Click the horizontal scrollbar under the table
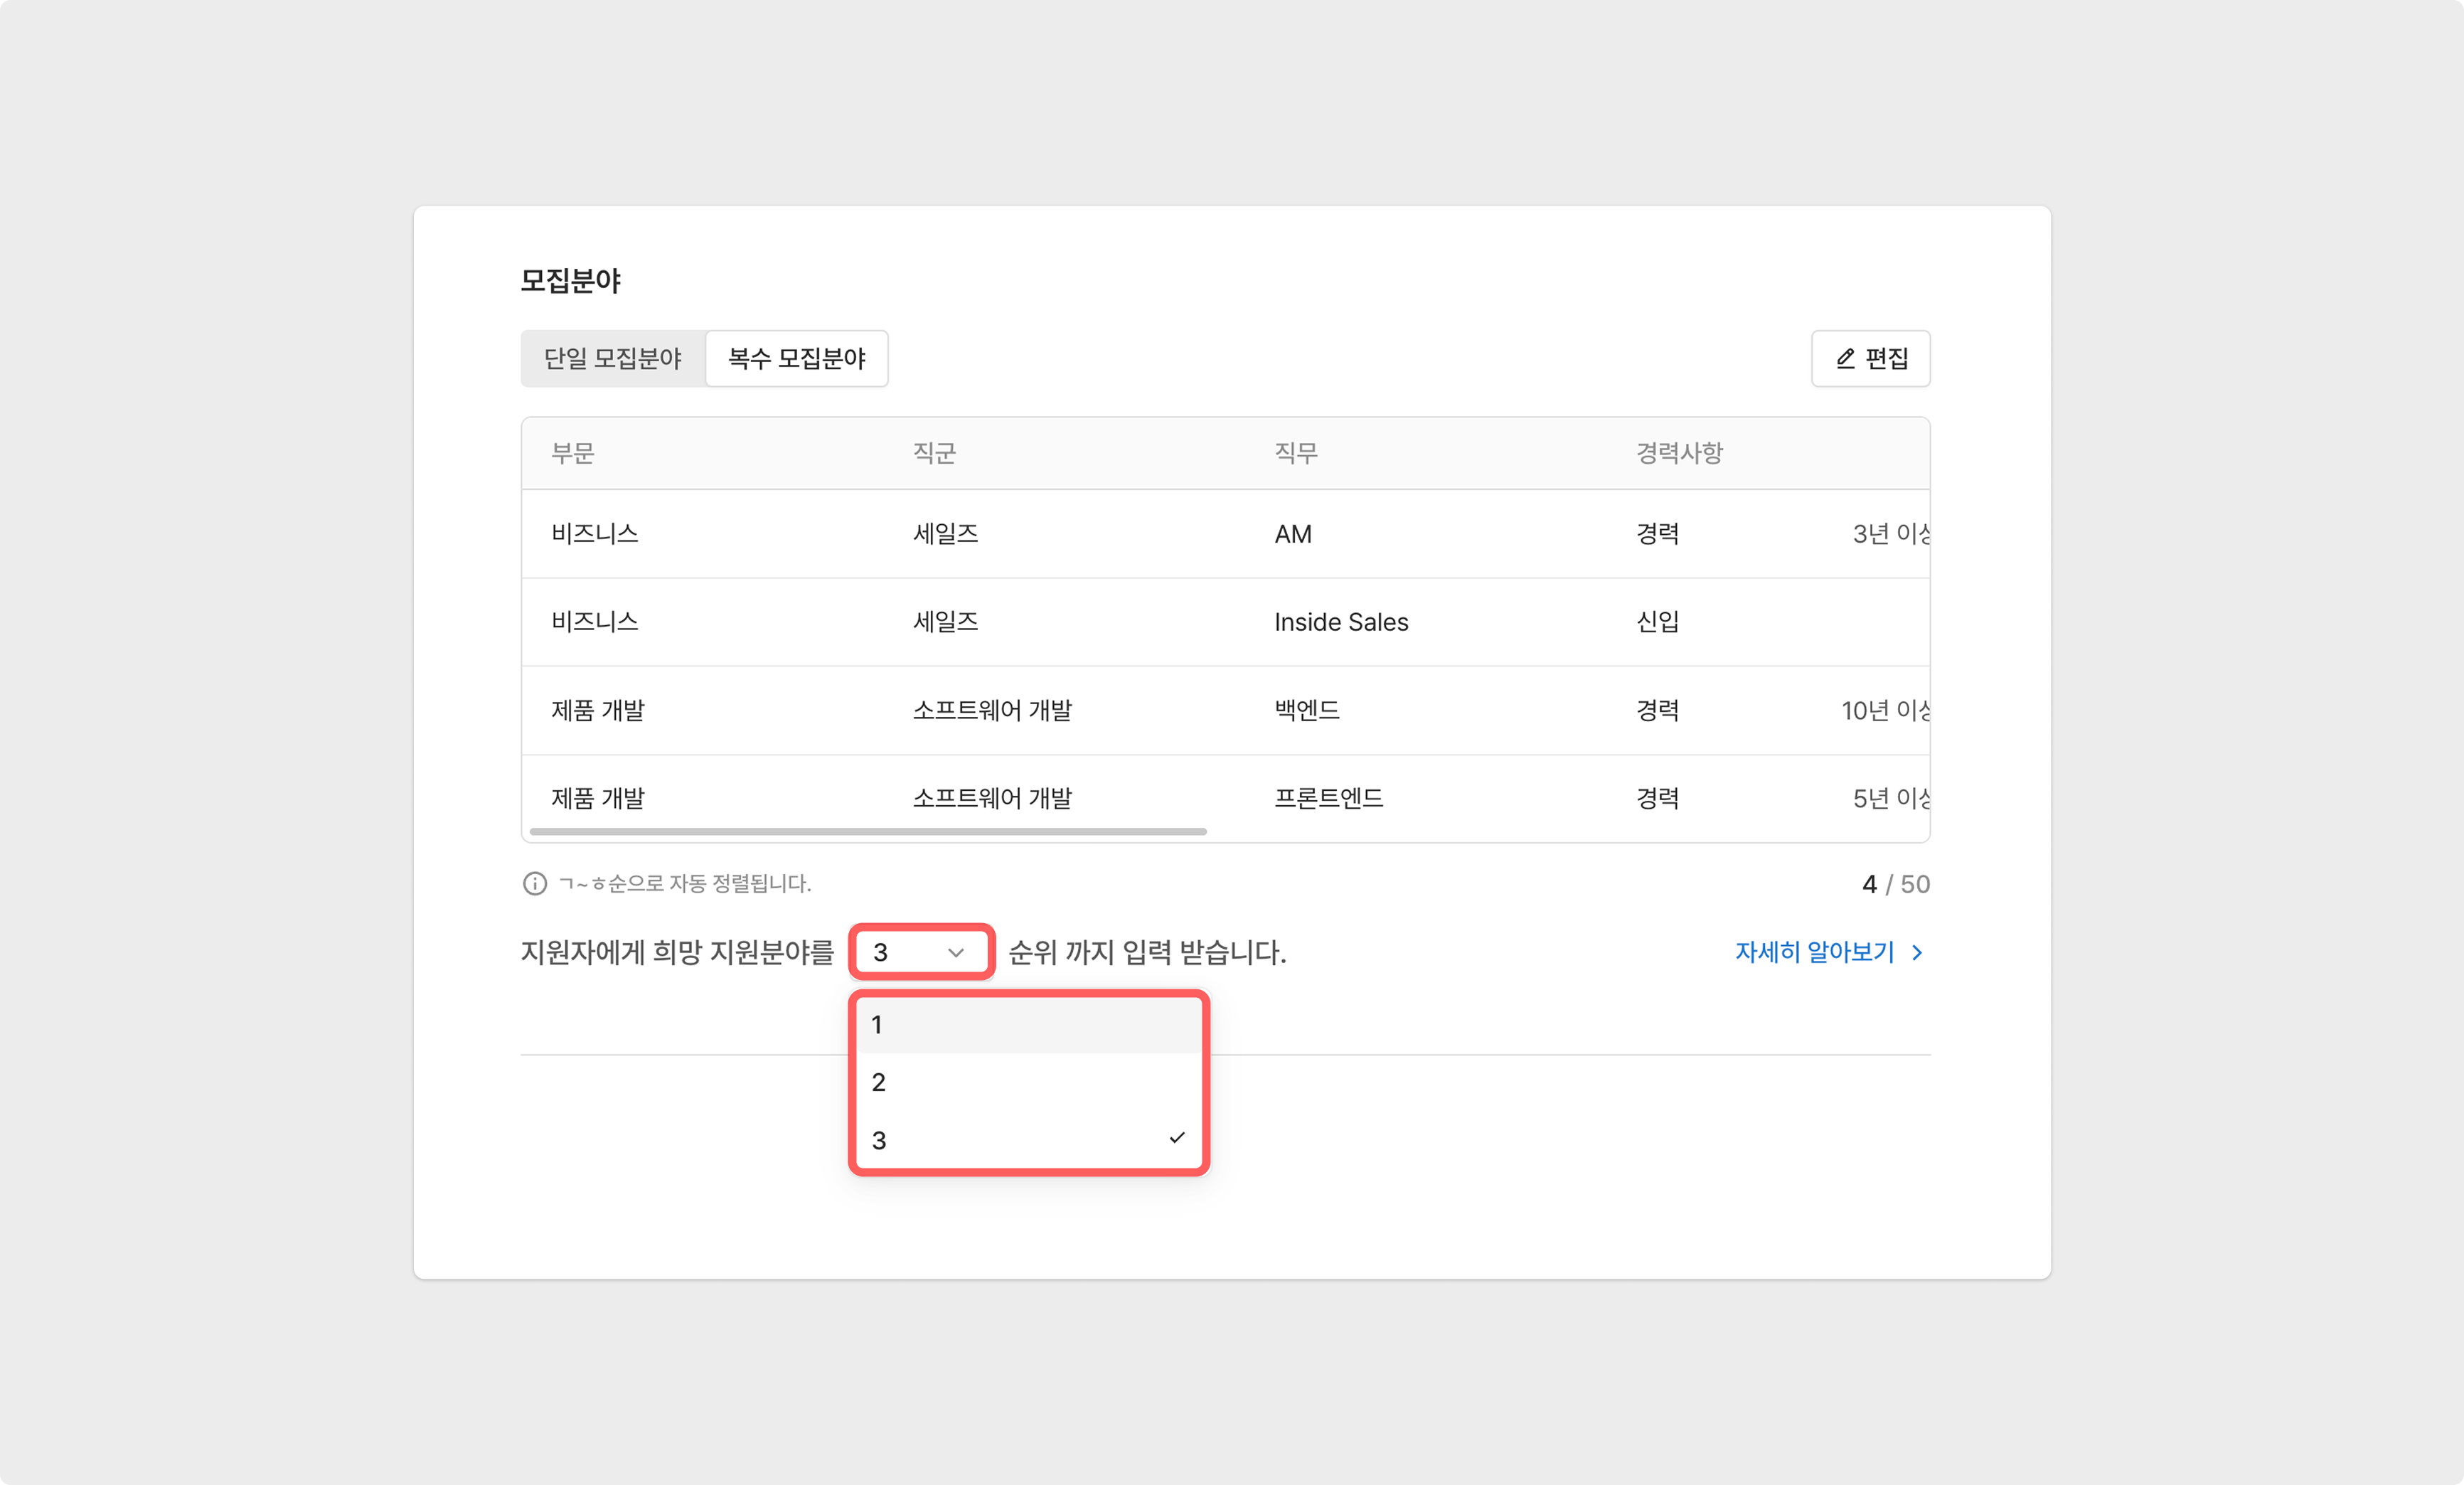The width and height of the screenshot is (2464, 1485). click(x=868, y=831)
